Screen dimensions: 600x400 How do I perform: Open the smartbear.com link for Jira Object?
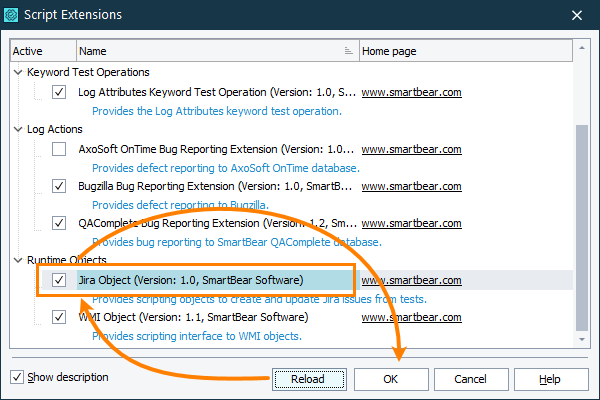411,281
